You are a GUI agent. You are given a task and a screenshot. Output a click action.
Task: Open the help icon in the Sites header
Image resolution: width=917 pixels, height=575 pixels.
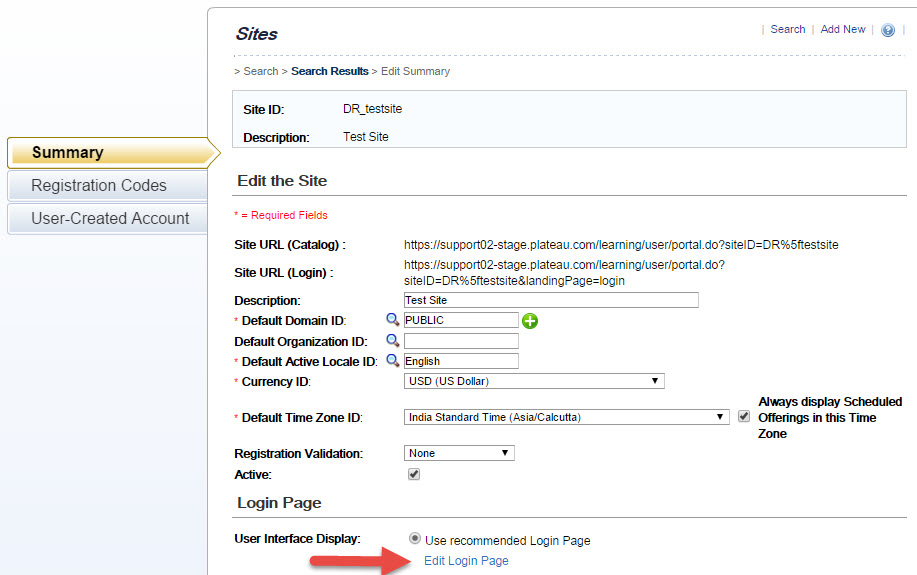pyautogui.click(x=887, y=30)
